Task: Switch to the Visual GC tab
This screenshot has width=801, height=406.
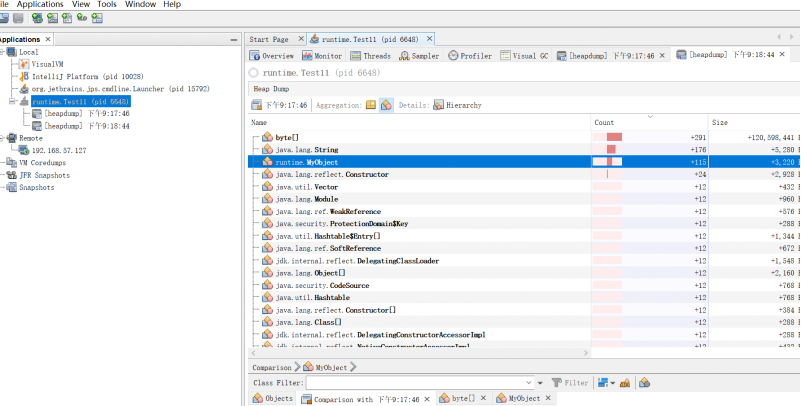Action: coord(524,56)
